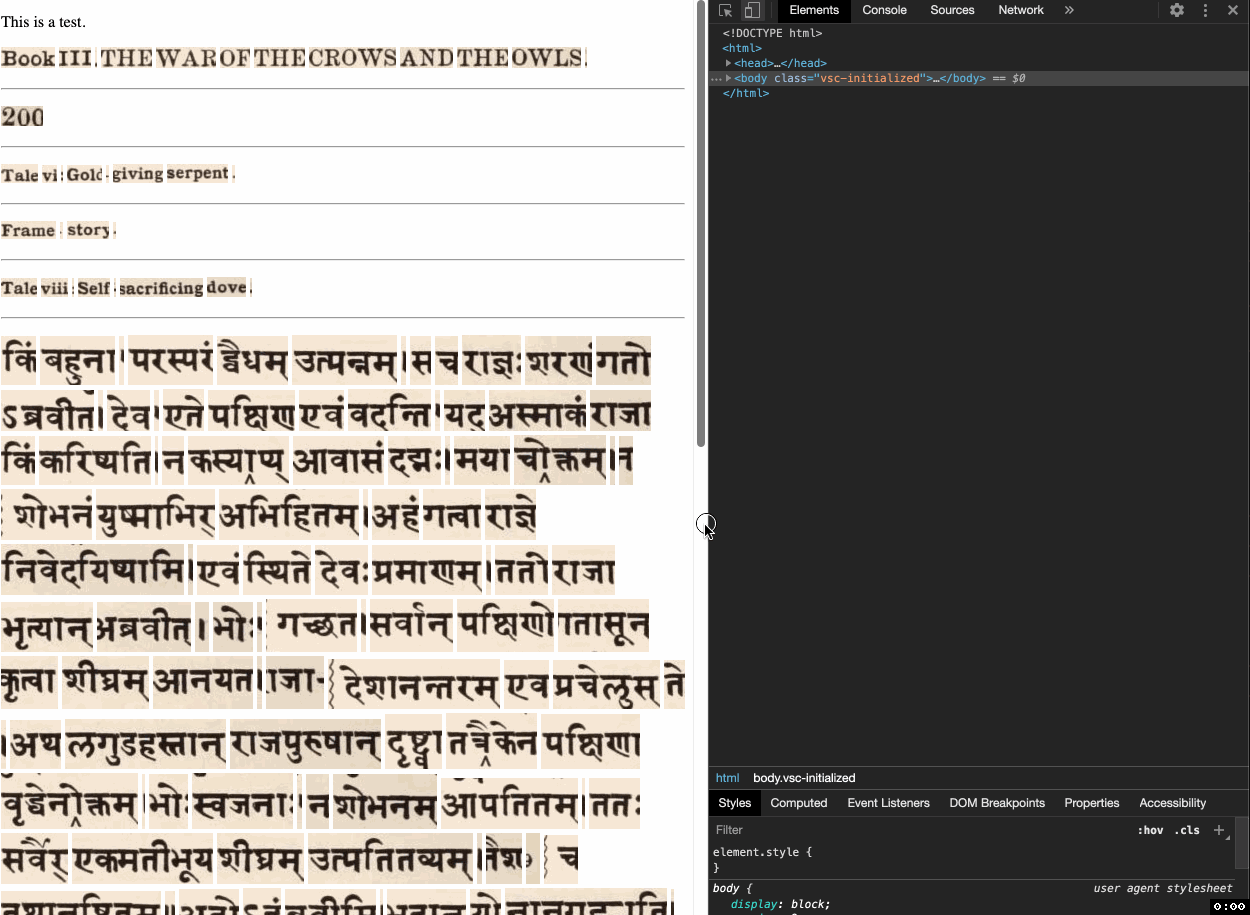1250x915 pixels.
Task: Switch to the Sources tab
Action: click(x=952, y=10)
